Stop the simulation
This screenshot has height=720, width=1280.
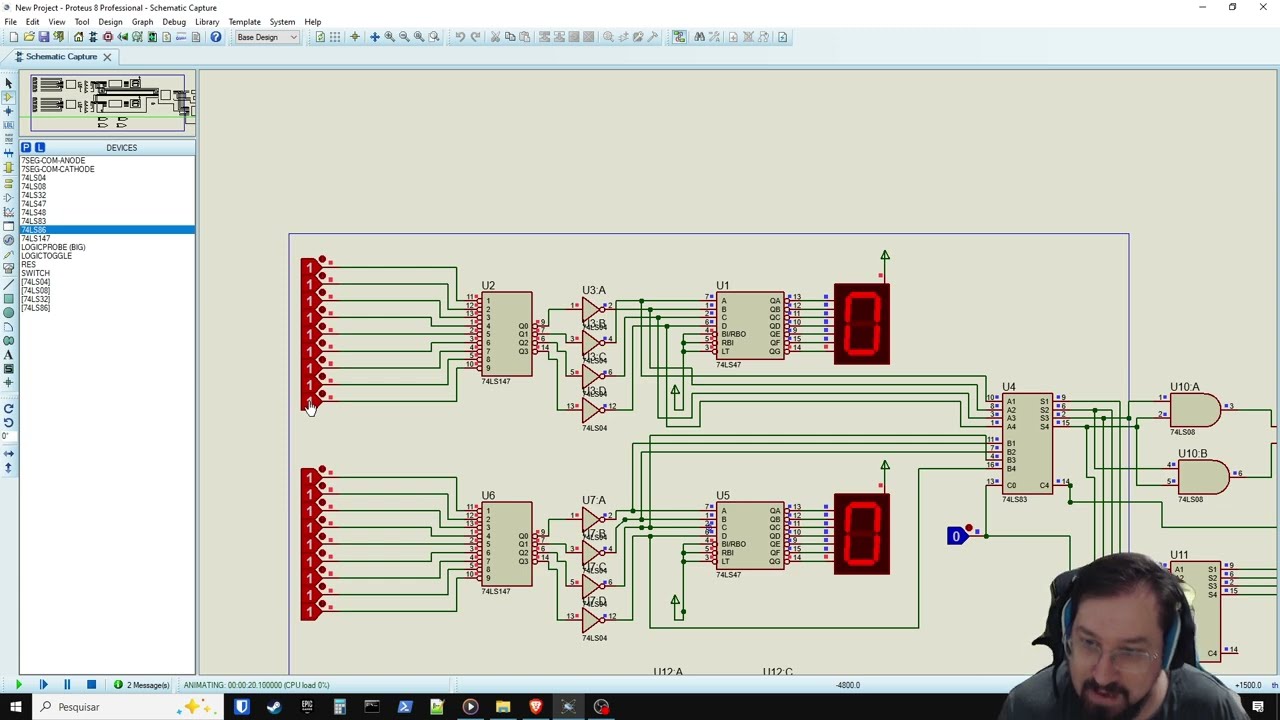pyautogui.click(x=91, y=685)
